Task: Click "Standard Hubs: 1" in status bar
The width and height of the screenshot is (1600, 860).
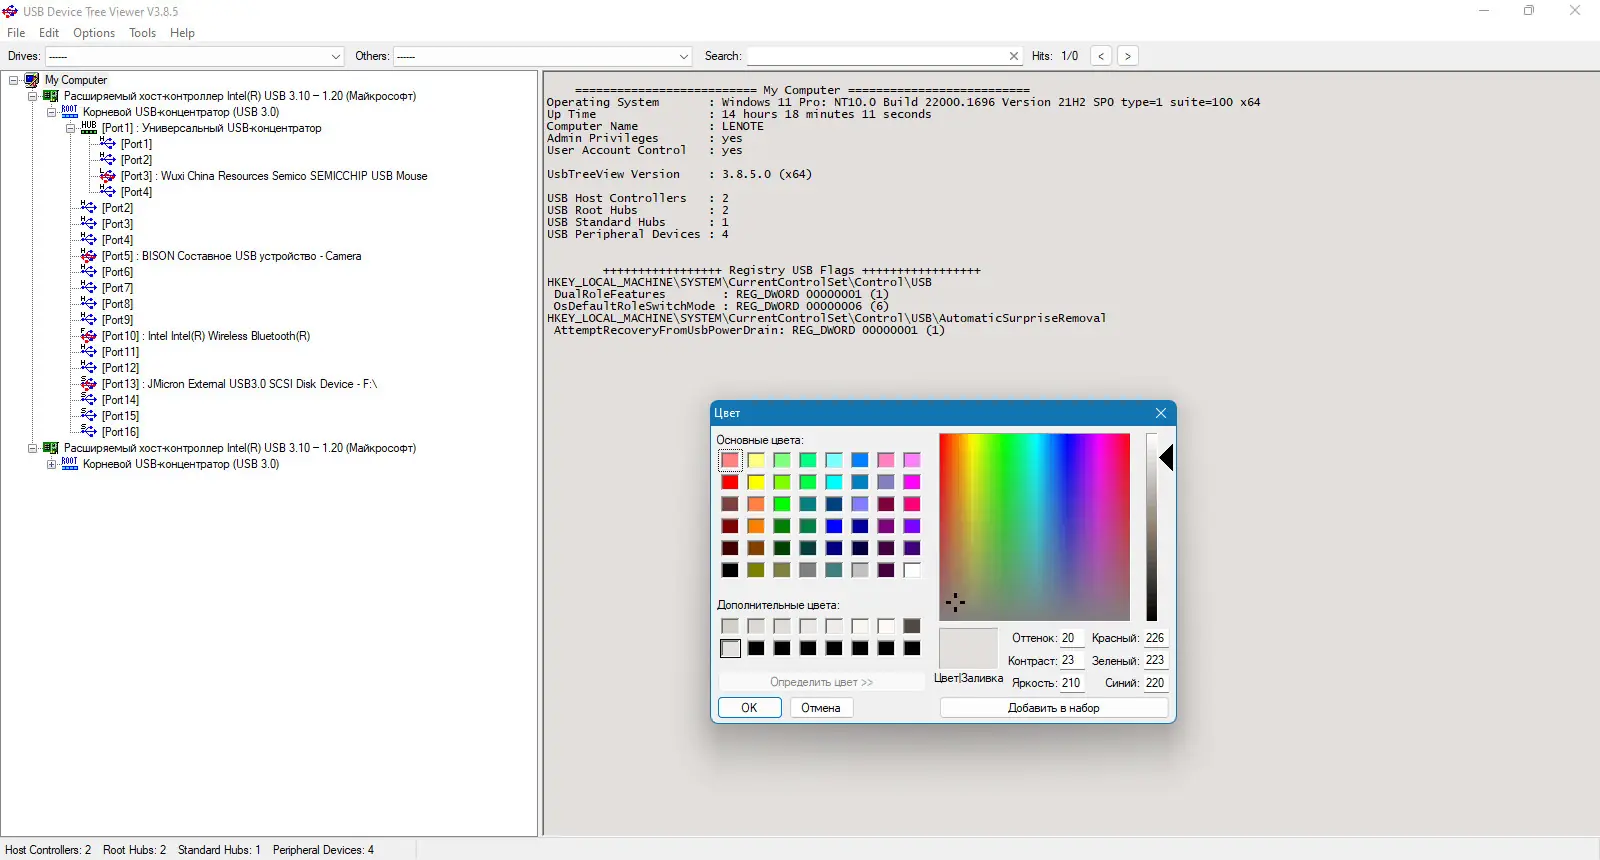Action: [219, 850]
